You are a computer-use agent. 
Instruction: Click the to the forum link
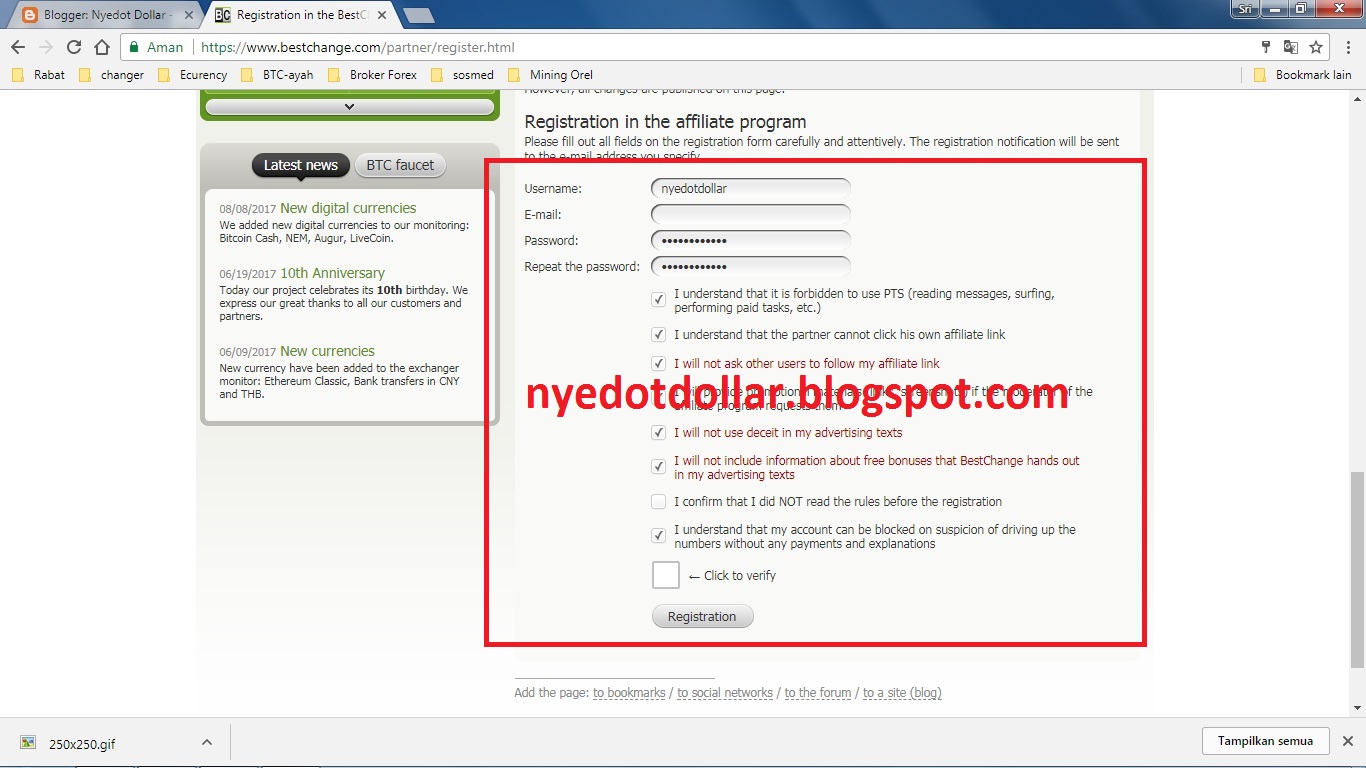pyautogui.click(x=818, y=692)
